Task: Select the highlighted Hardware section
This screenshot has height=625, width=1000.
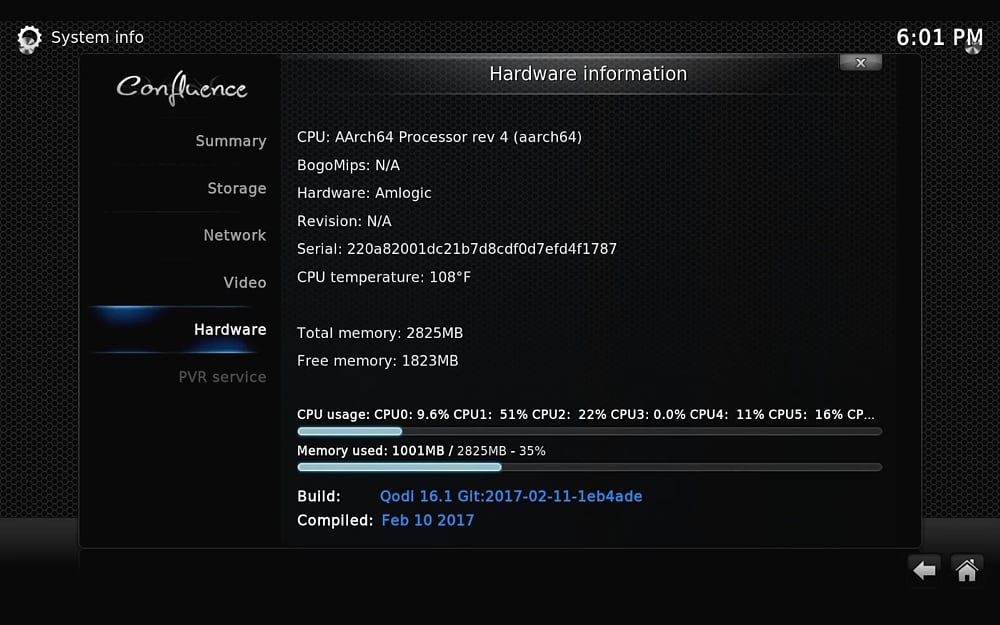Action: pos(230,329)
